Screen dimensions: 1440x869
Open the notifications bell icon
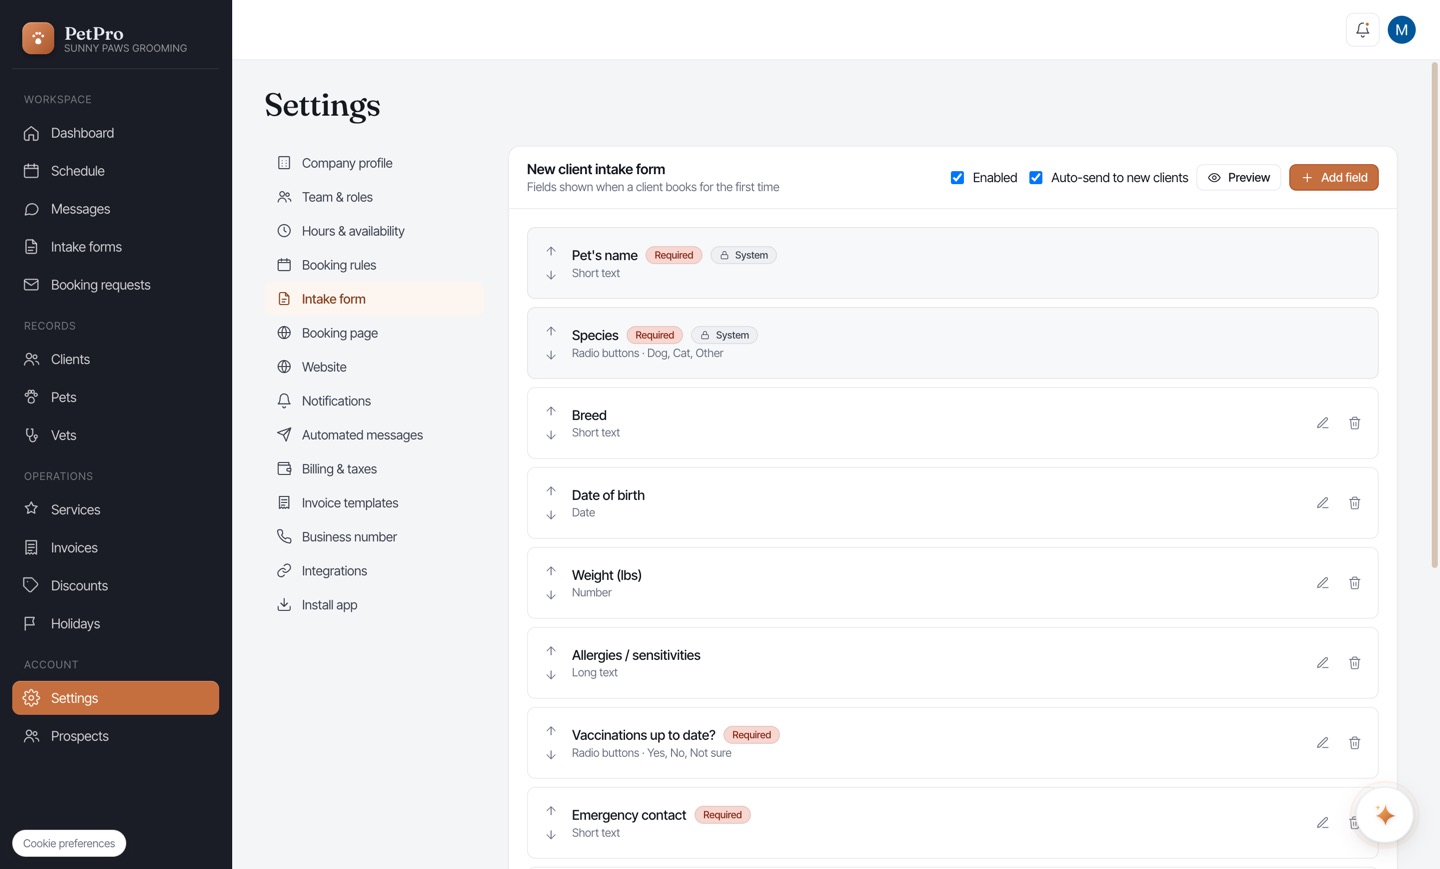[x=1362, y=30]
